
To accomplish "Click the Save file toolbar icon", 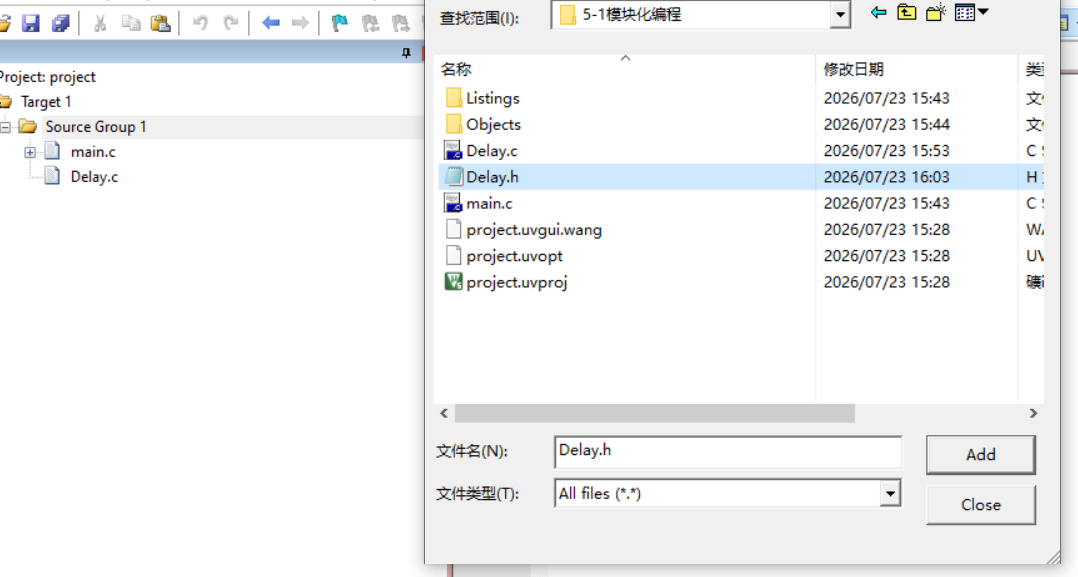I will point(31,23).
